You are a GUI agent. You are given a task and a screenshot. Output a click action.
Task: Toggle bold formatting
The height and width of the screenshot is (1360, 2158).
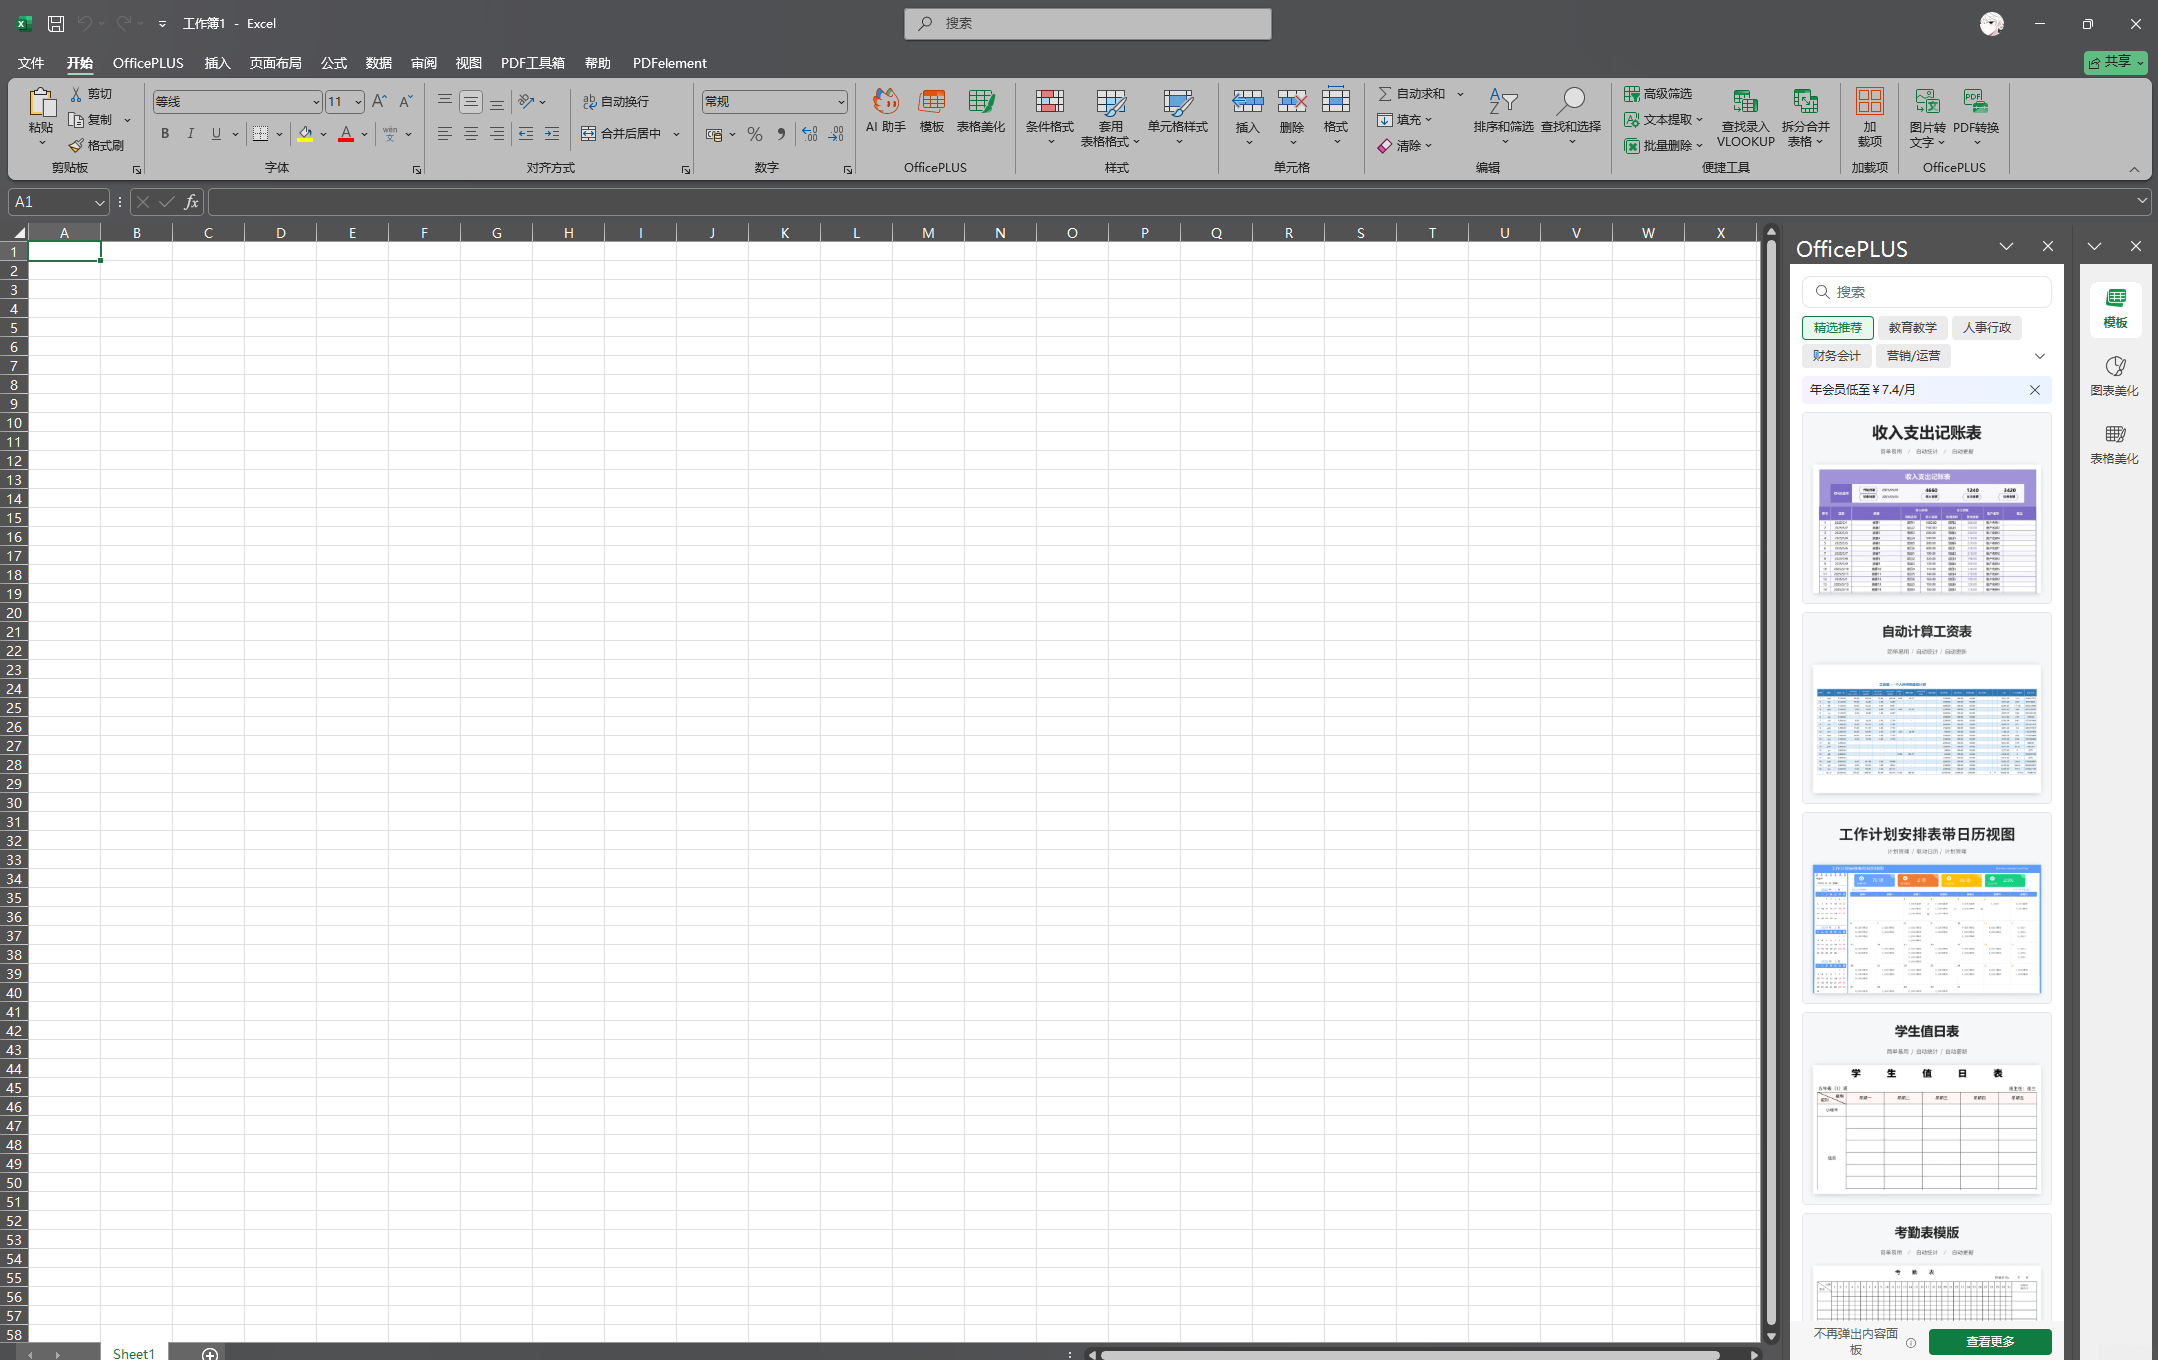tap(165, 134)
